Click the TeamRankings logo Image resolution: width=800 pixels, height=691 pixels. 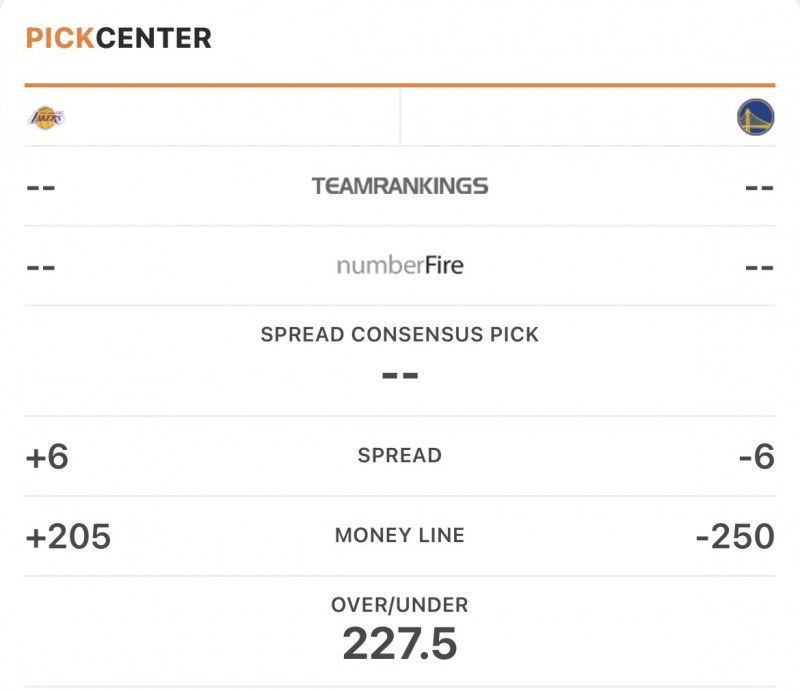(x=400, y=186)
